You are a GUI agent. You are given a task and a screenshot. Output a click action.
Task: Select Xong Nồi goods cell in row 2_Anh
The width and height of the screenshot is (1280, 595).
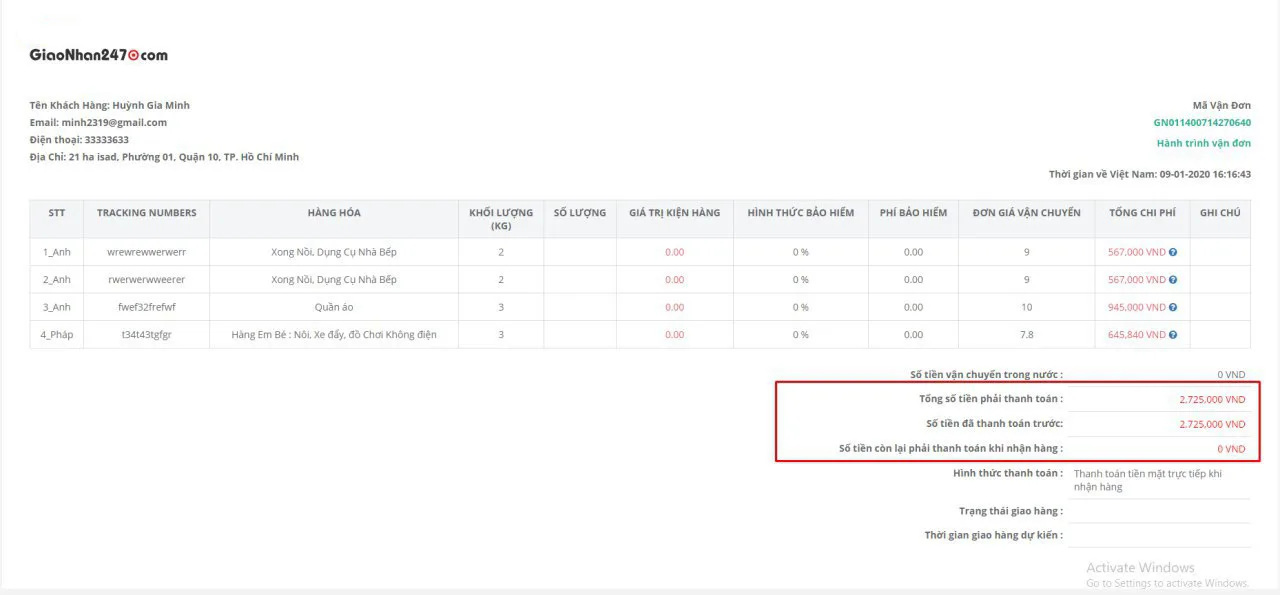(334, 280)
